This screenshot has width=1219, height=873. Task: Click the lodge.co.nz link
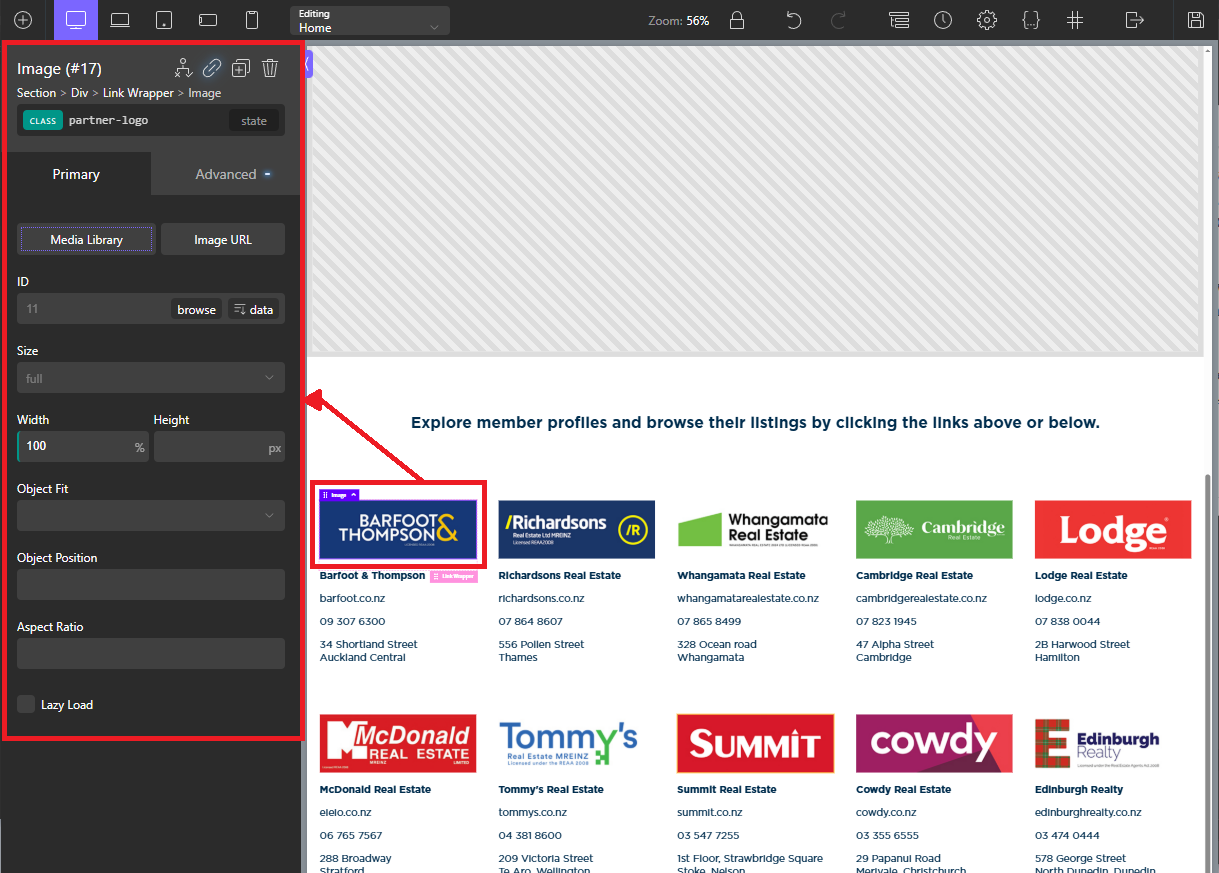pos(1063,598)
